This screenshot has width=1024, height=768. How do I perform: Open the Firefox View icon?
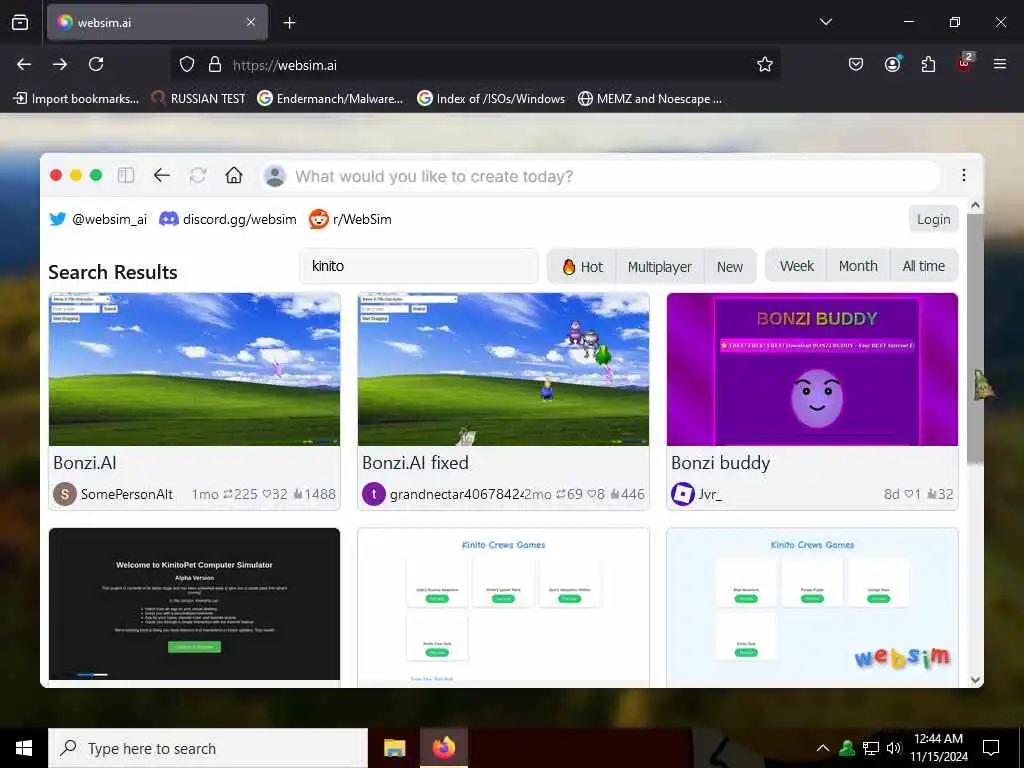click(x=20, y=22)
